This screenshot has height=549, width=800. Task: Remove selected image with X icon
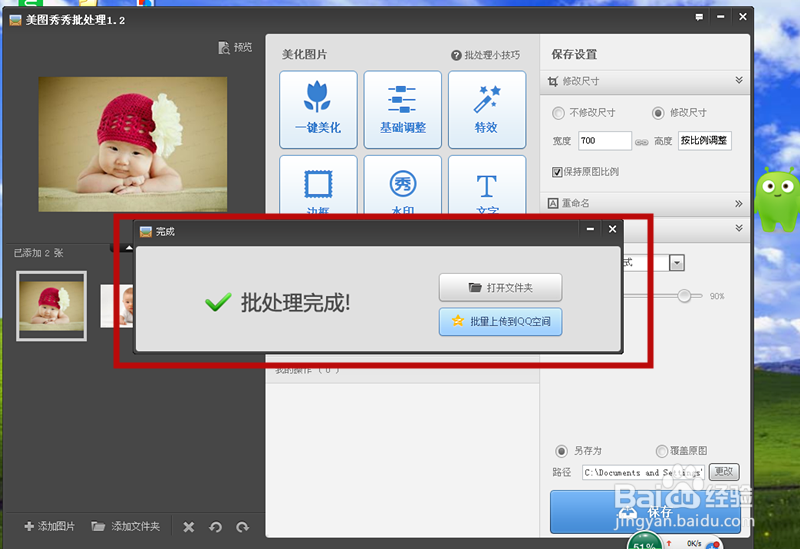click(189, 527)
